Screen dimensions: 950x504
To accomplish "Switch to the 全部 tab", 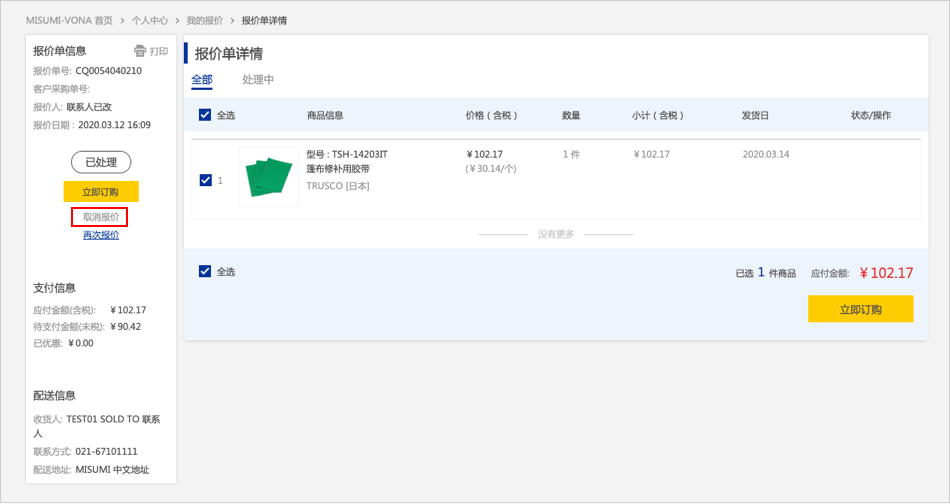I will [x=201, y=80].
